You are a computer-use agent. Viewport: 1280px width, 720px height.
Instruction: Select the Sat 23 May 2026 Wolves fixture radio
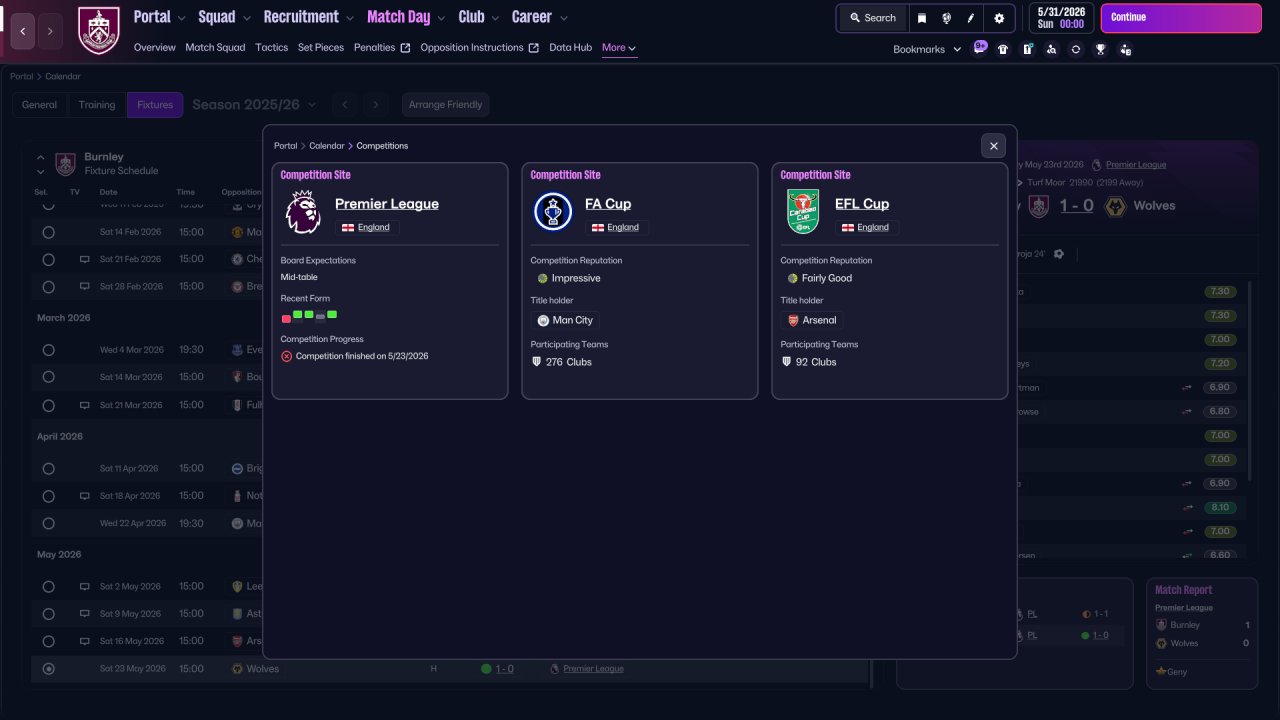[x=48, y=669]
